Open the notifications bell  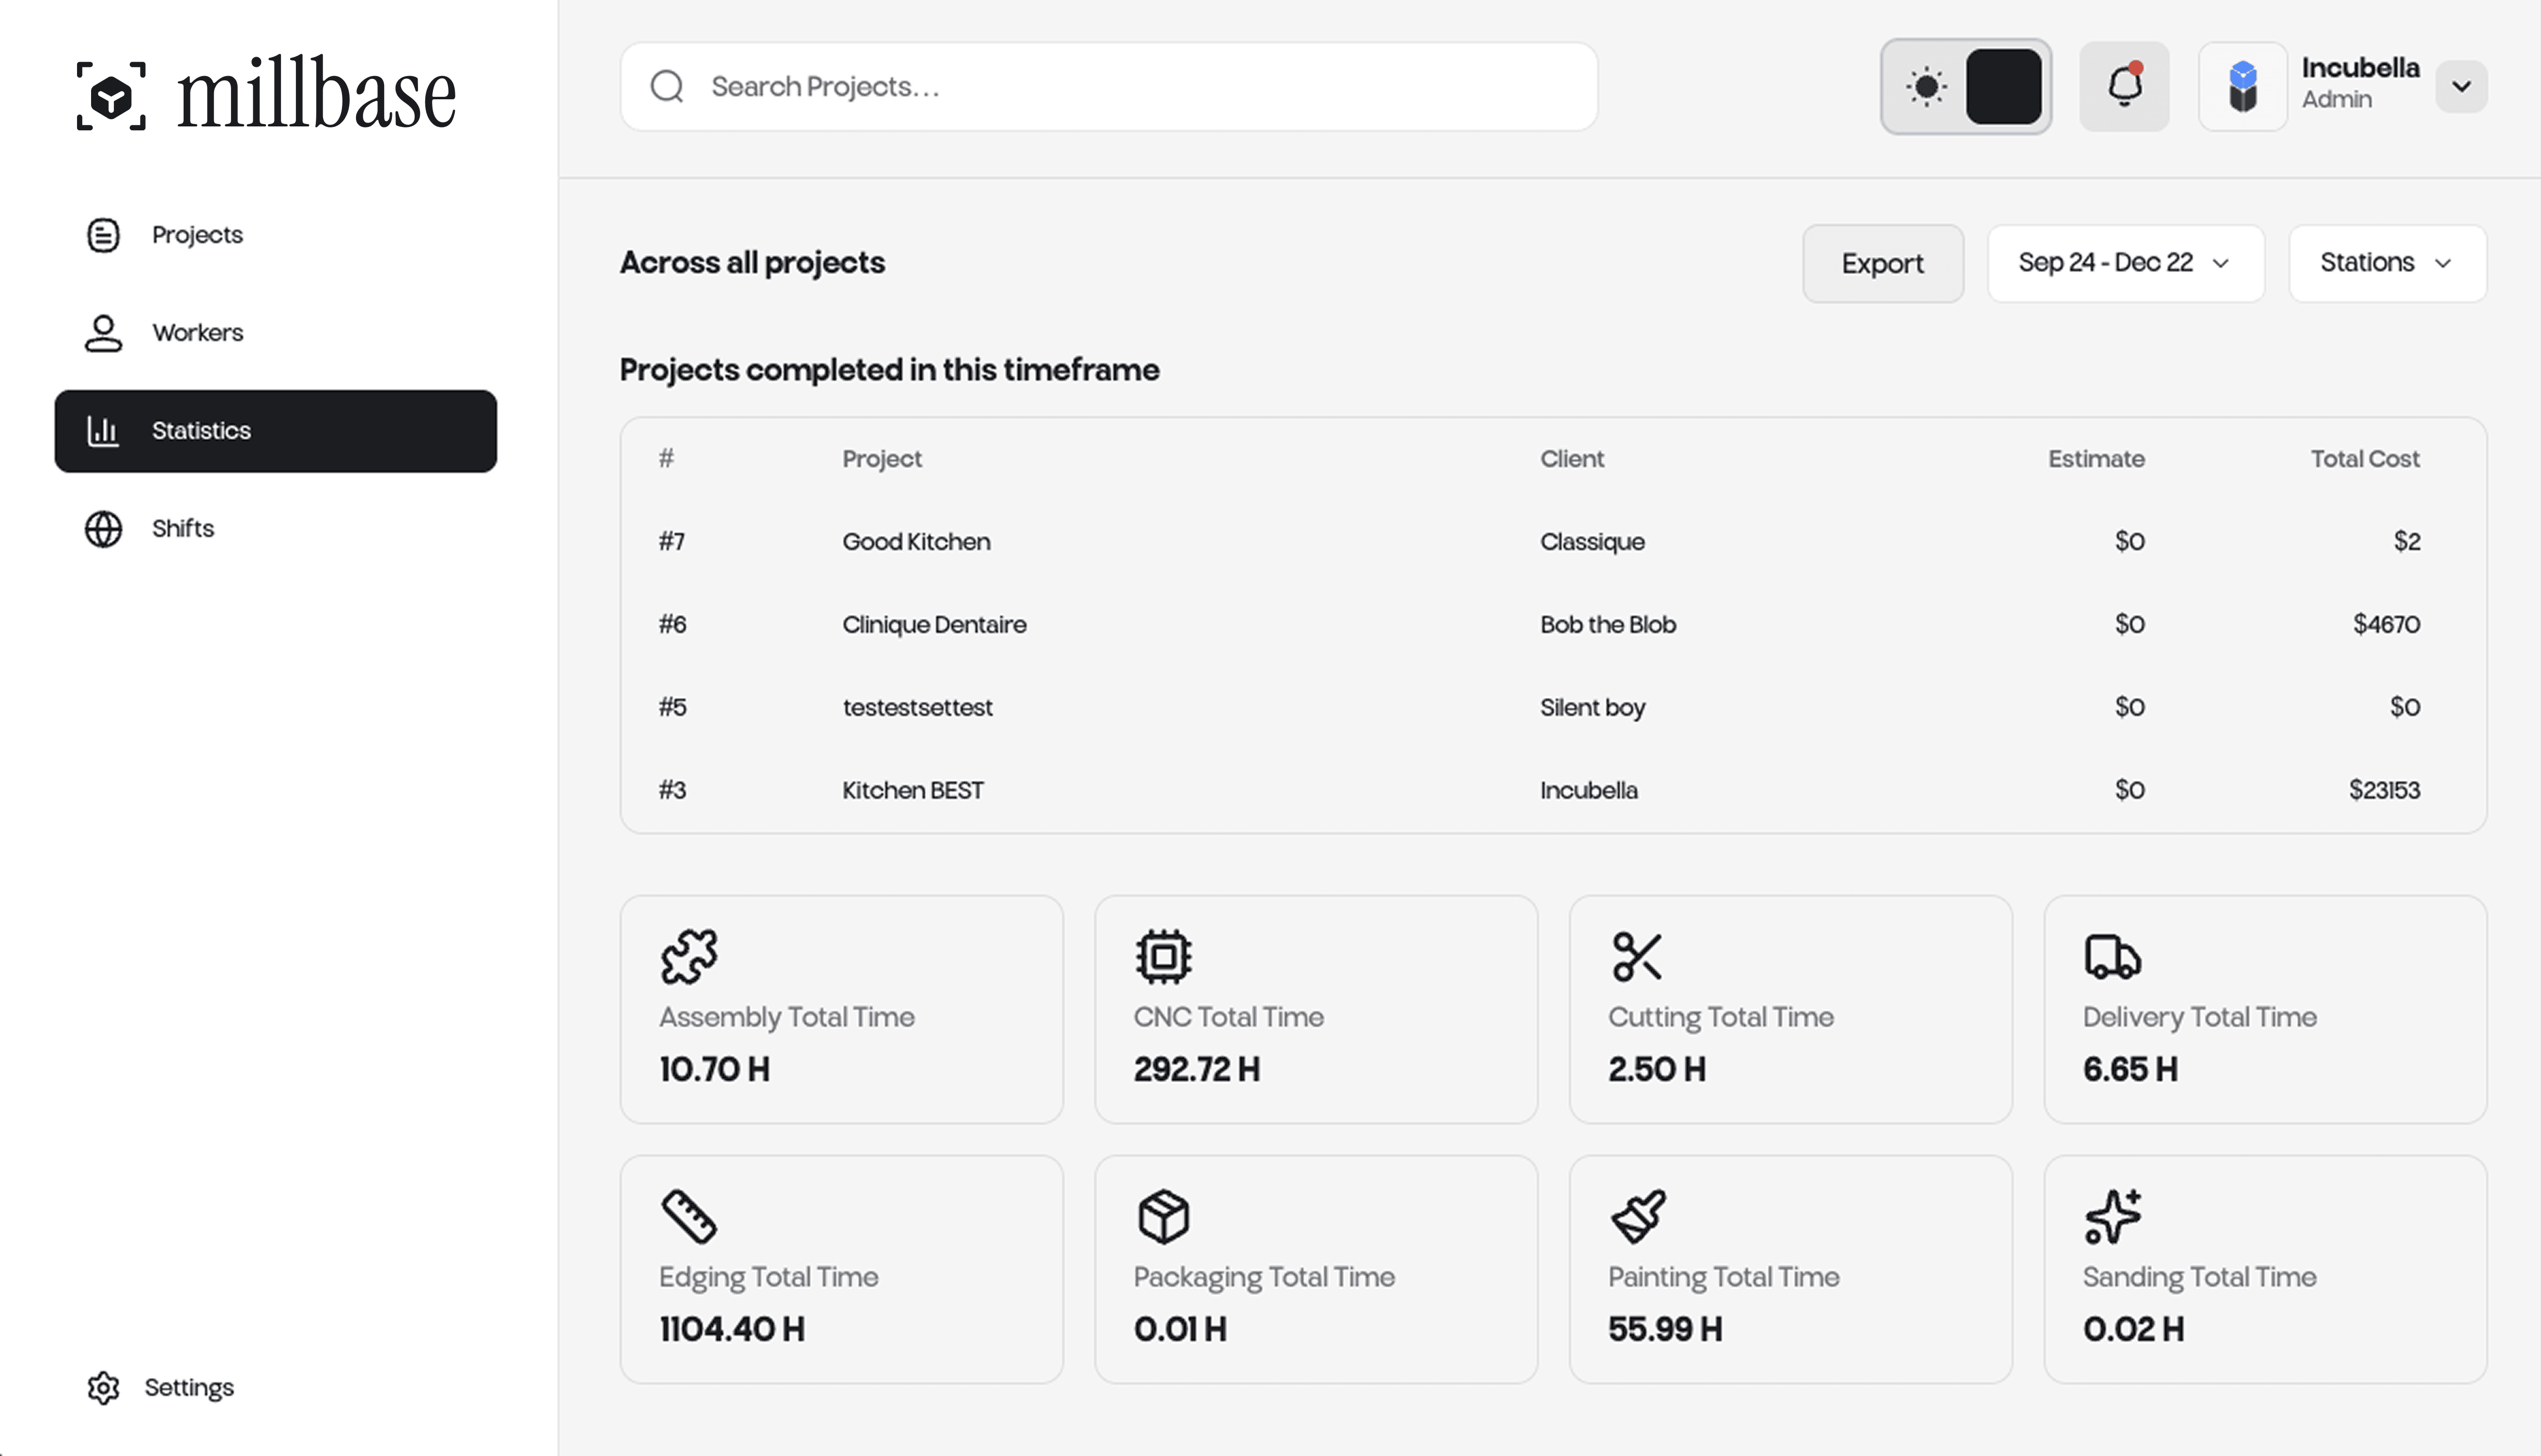[x=2124, y=87]
